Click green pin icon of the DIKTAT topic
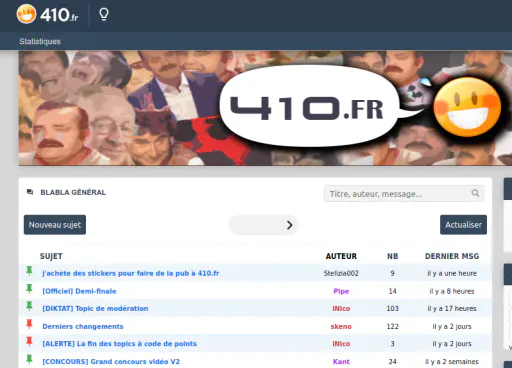The image size is (512, 368). click(x=29, y=306)
